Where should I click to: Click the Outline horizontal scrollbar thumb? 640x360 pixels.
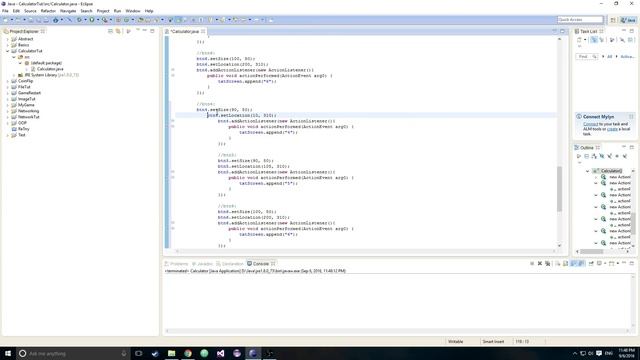click(591, 251)
